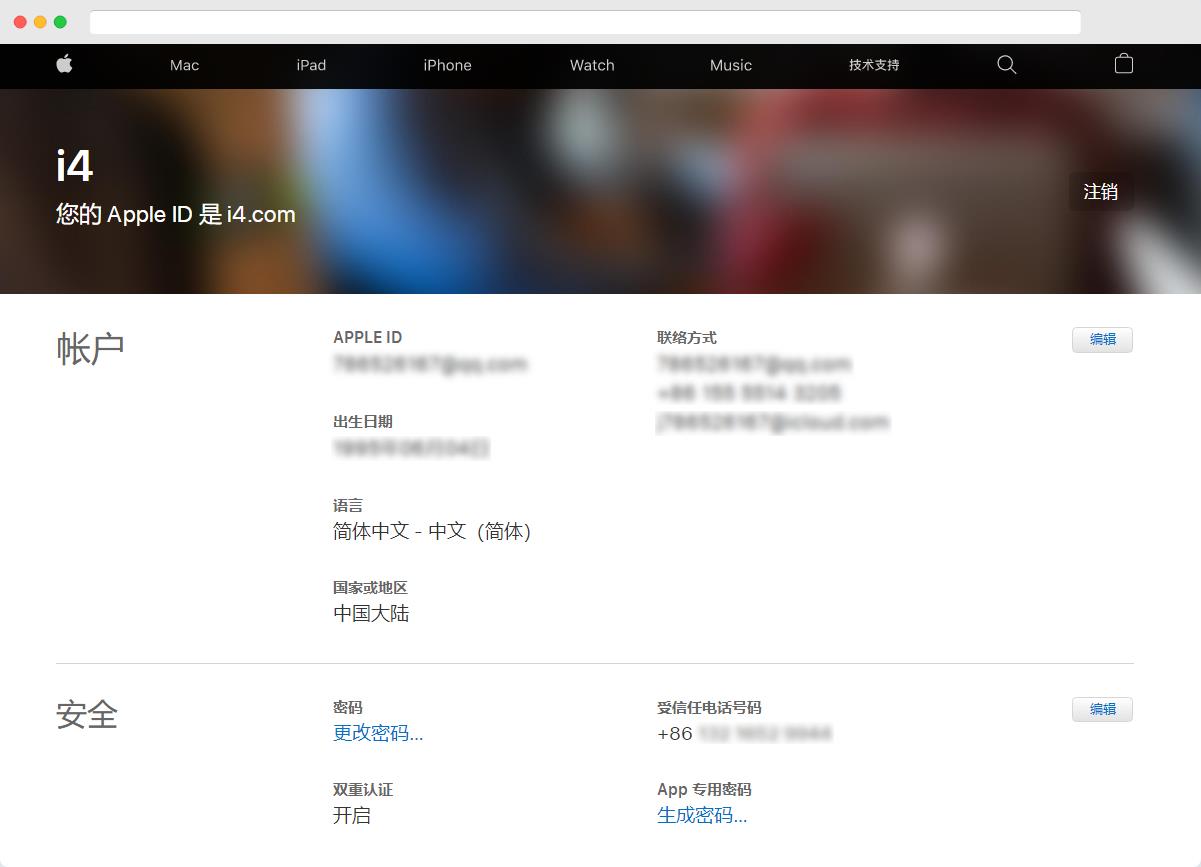Open the search icon in the navigation bar
The image size is (1201, 867).
pyautogui.click(x=1006, y=65)
